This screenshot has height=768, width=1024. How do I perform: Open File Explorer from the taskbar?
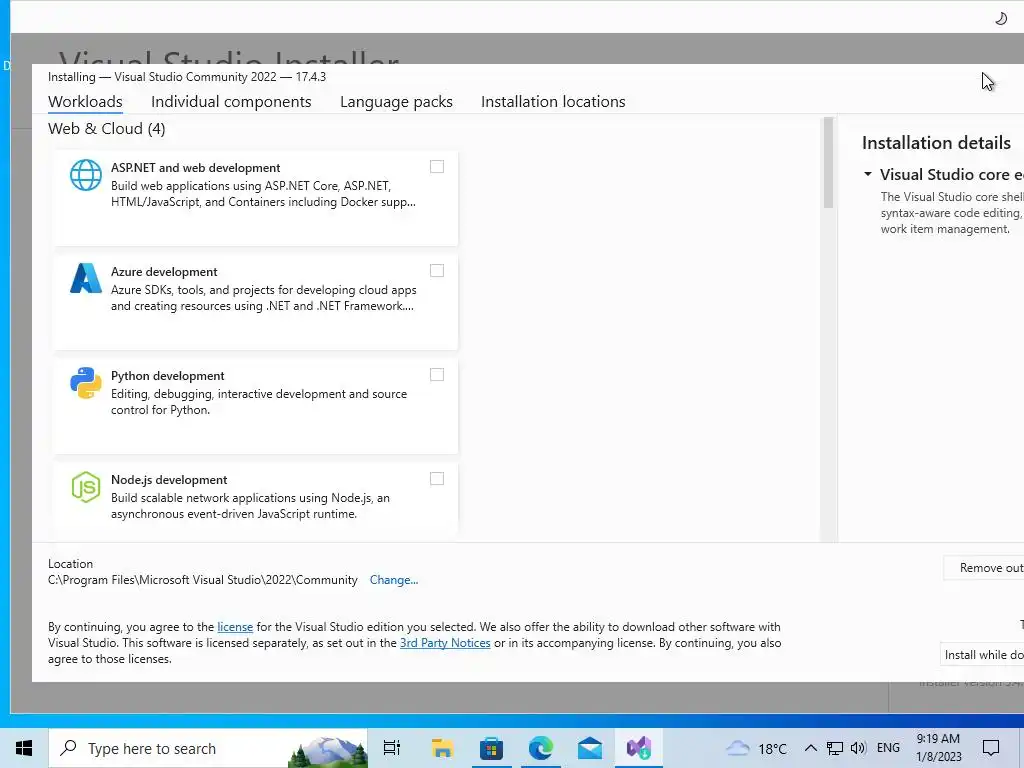(x=441, y=748)
